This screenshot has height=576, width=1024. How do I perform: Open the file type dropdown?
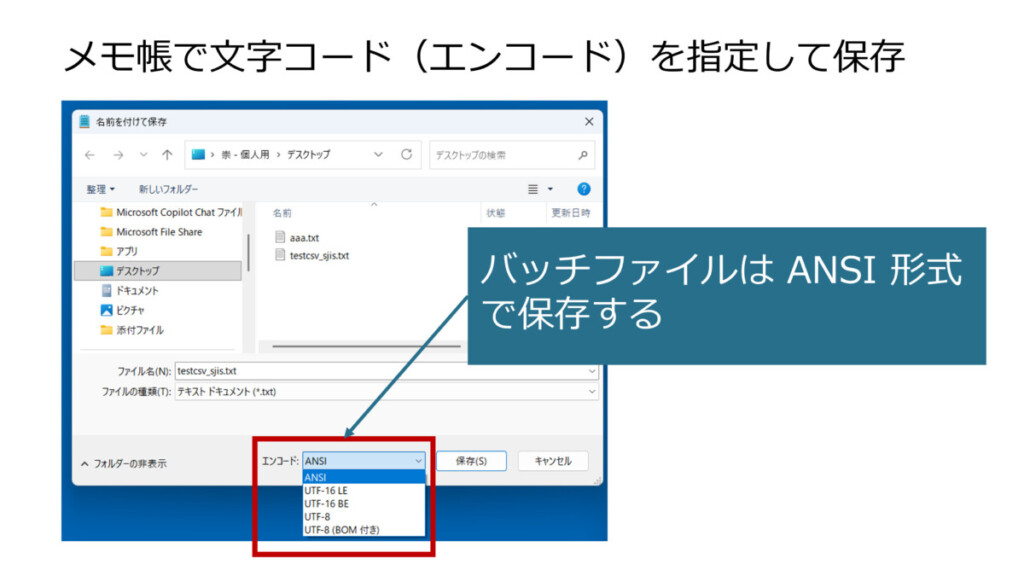pos(592,392)
